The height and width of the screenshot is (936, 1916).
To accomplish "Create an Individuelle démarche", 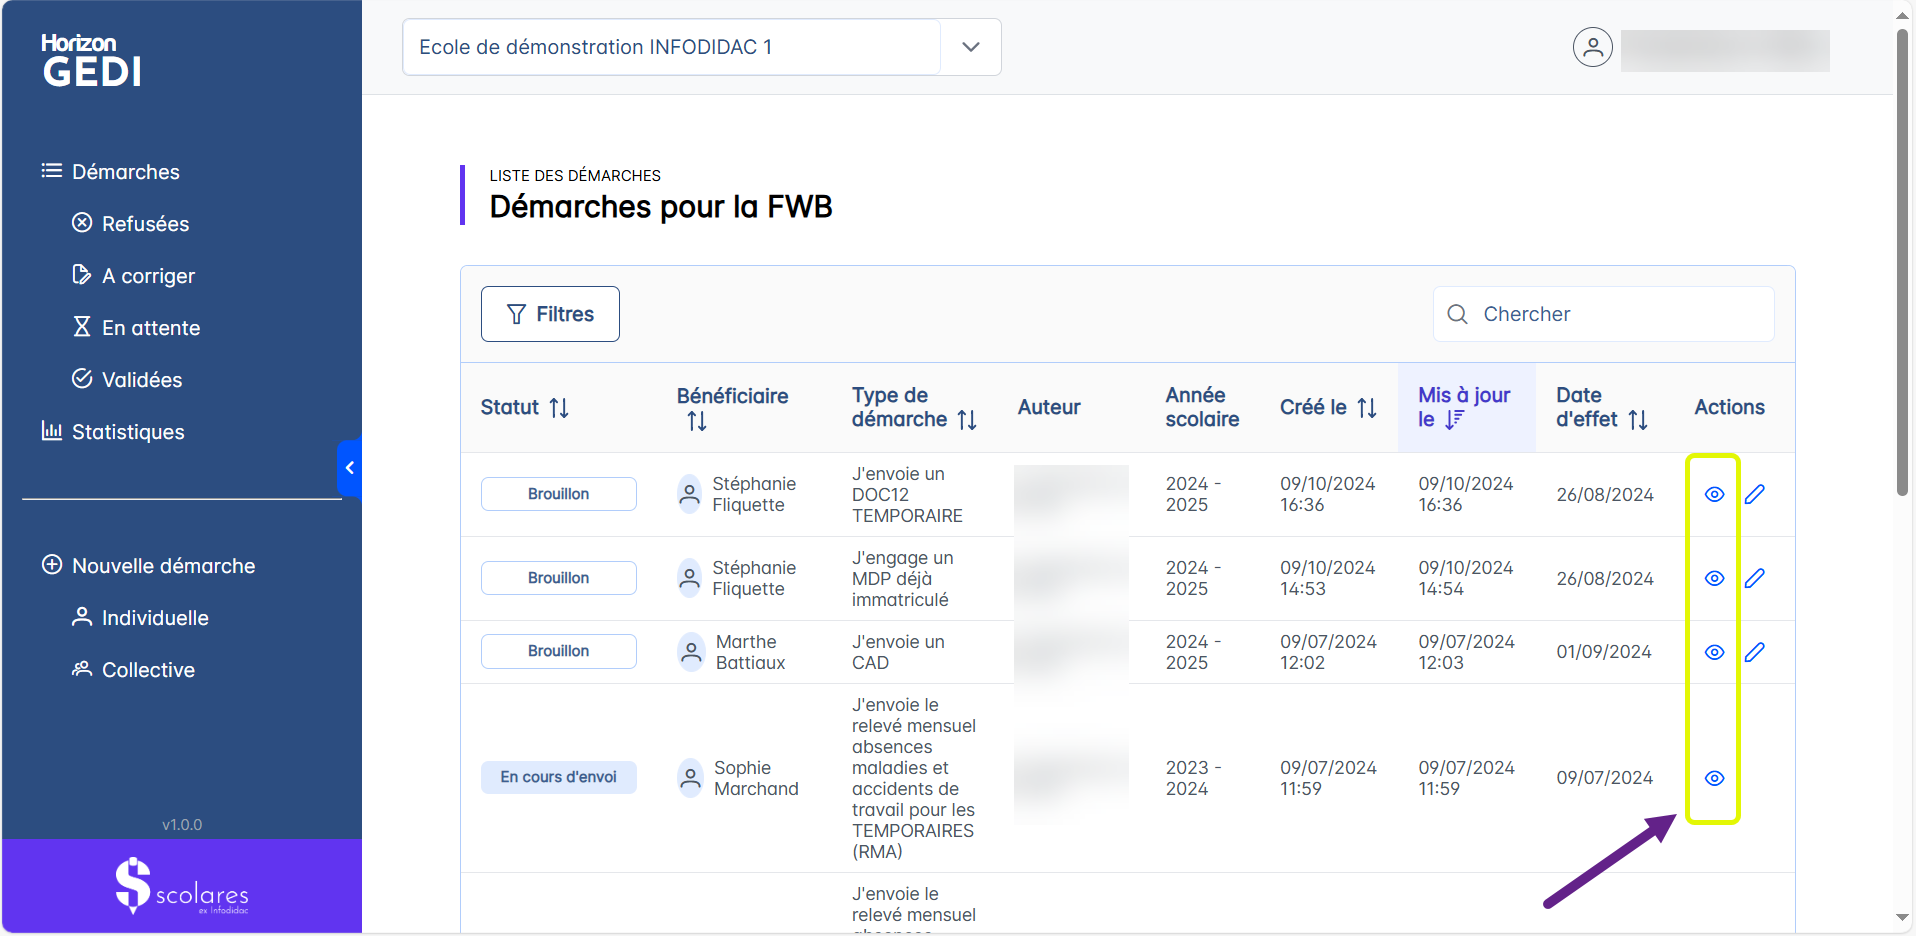I will click(140, 618).
